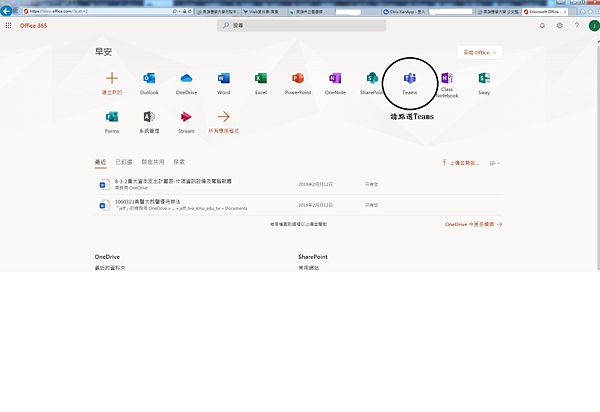Open the list view options dropdown
The image size is (600, 412).
tap(495, 161)
